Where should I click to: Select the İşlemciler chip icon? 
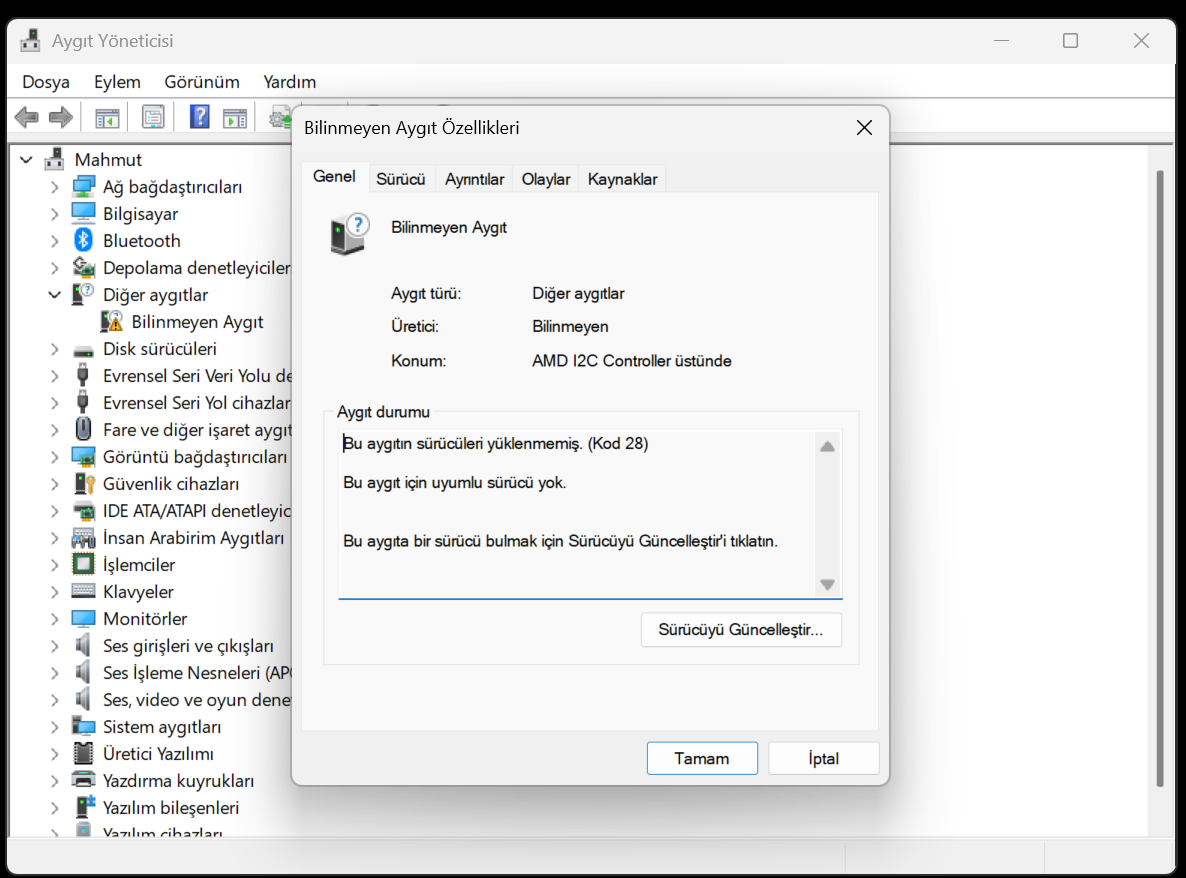click(83, 564)
